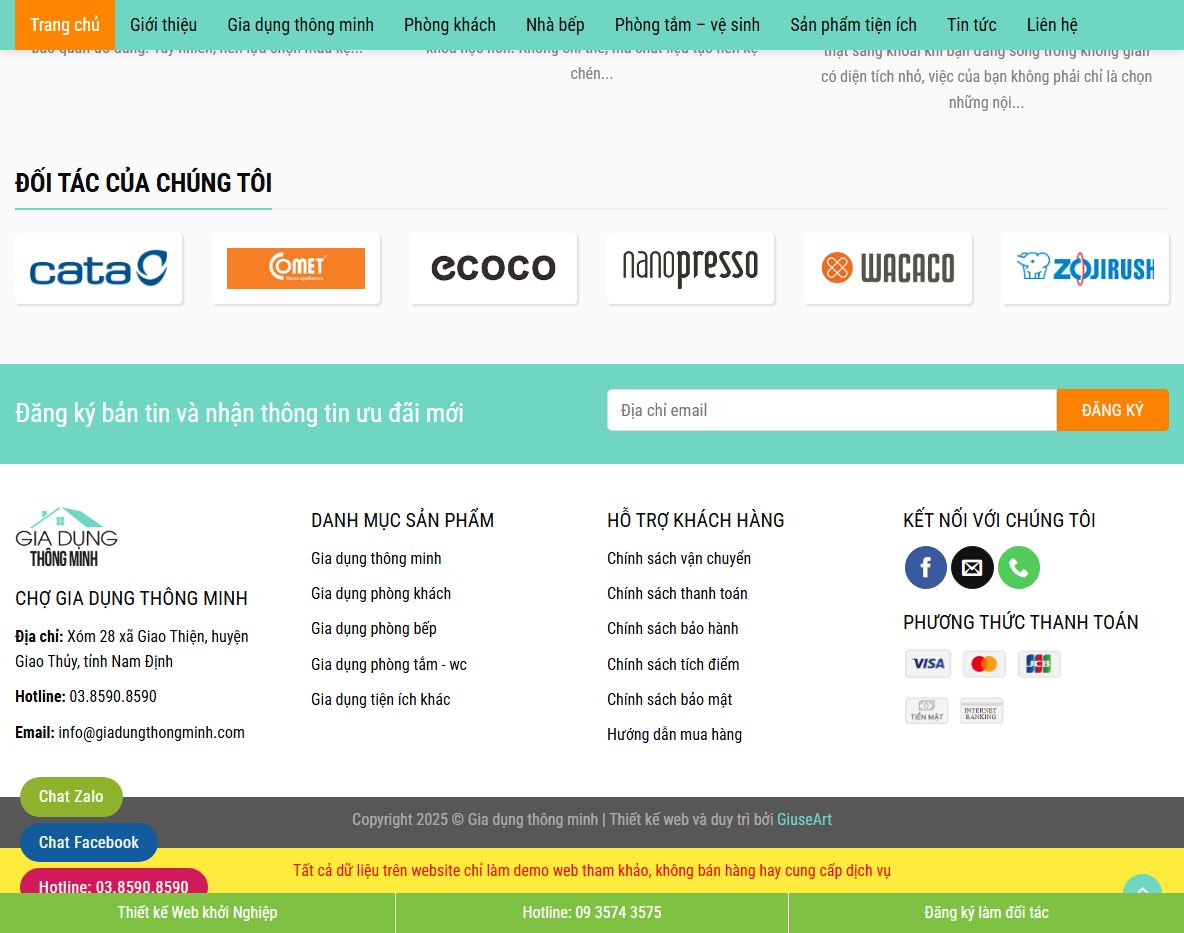Click the pink Hotline 03.8590.8590 floating button
Viewport: 1184px width, 933px height.
coord(113,882)
